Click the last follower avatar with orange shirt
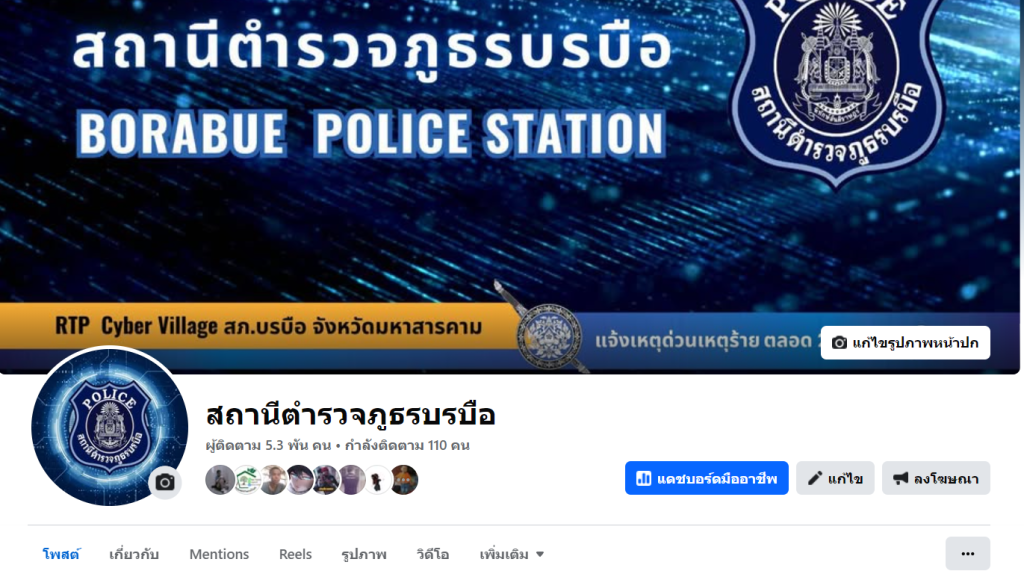This screenshot has width=1024, height=571. (x=404, y=480)
